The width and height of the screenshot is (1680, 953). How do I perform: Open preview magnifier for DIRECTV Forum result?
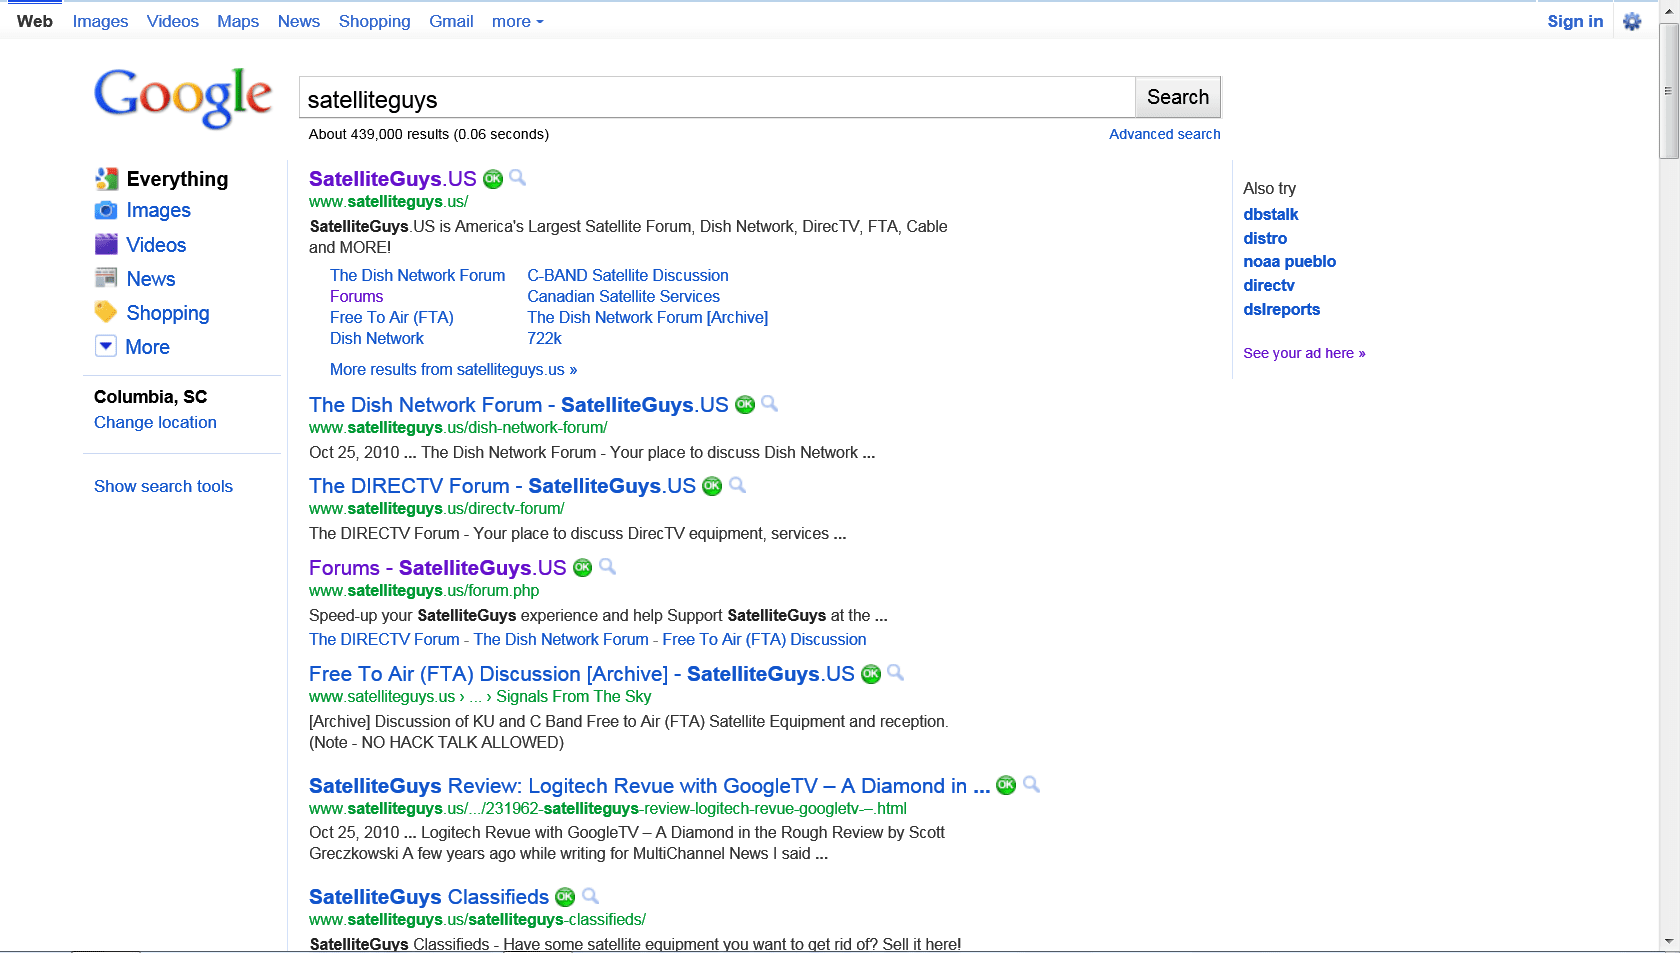pyautogui.click(x=738, y=485)
